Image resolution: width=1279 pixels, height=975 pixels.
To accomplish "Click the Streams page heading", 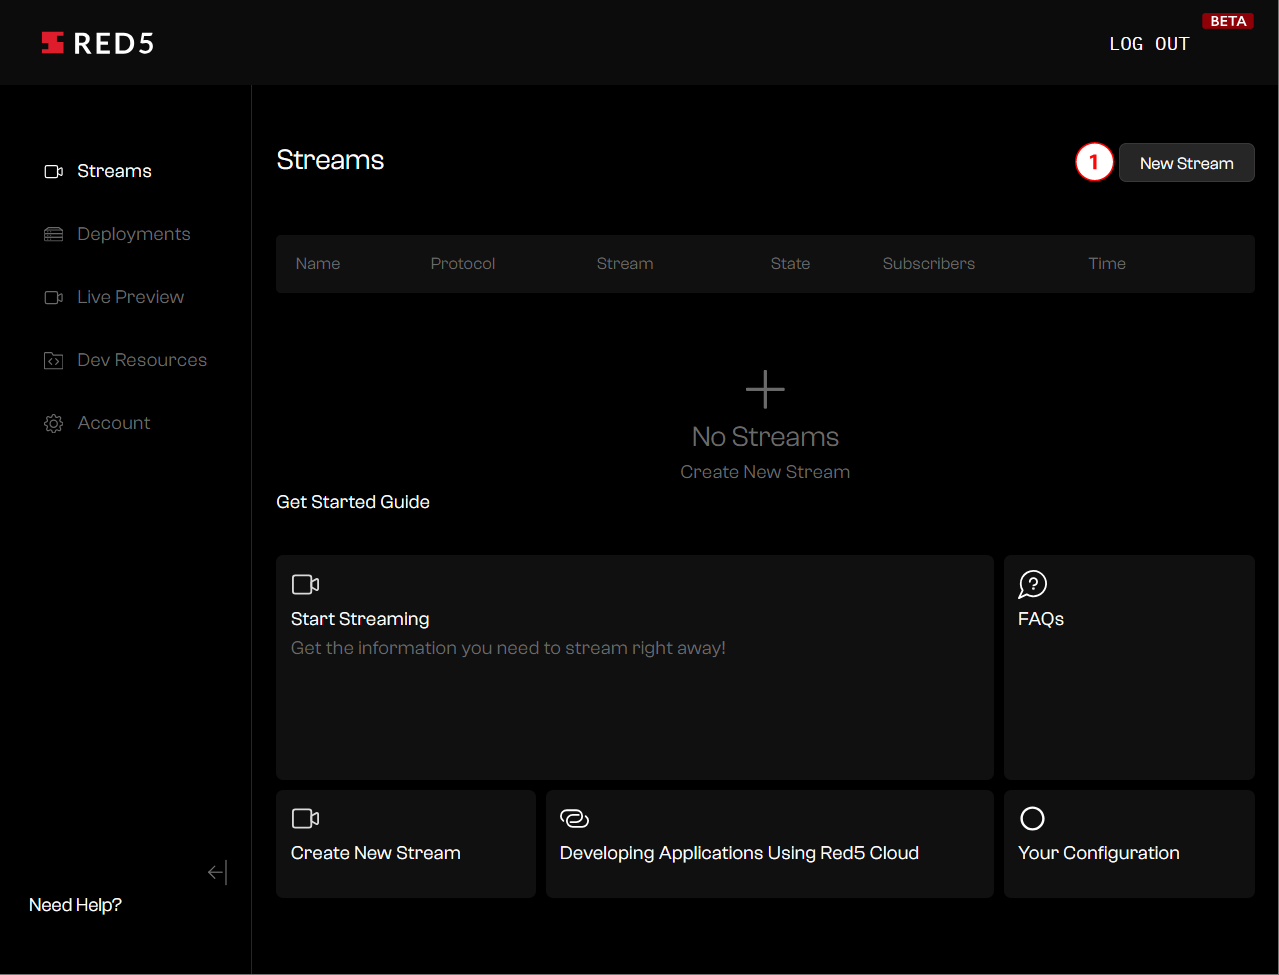I will [330, 160].
